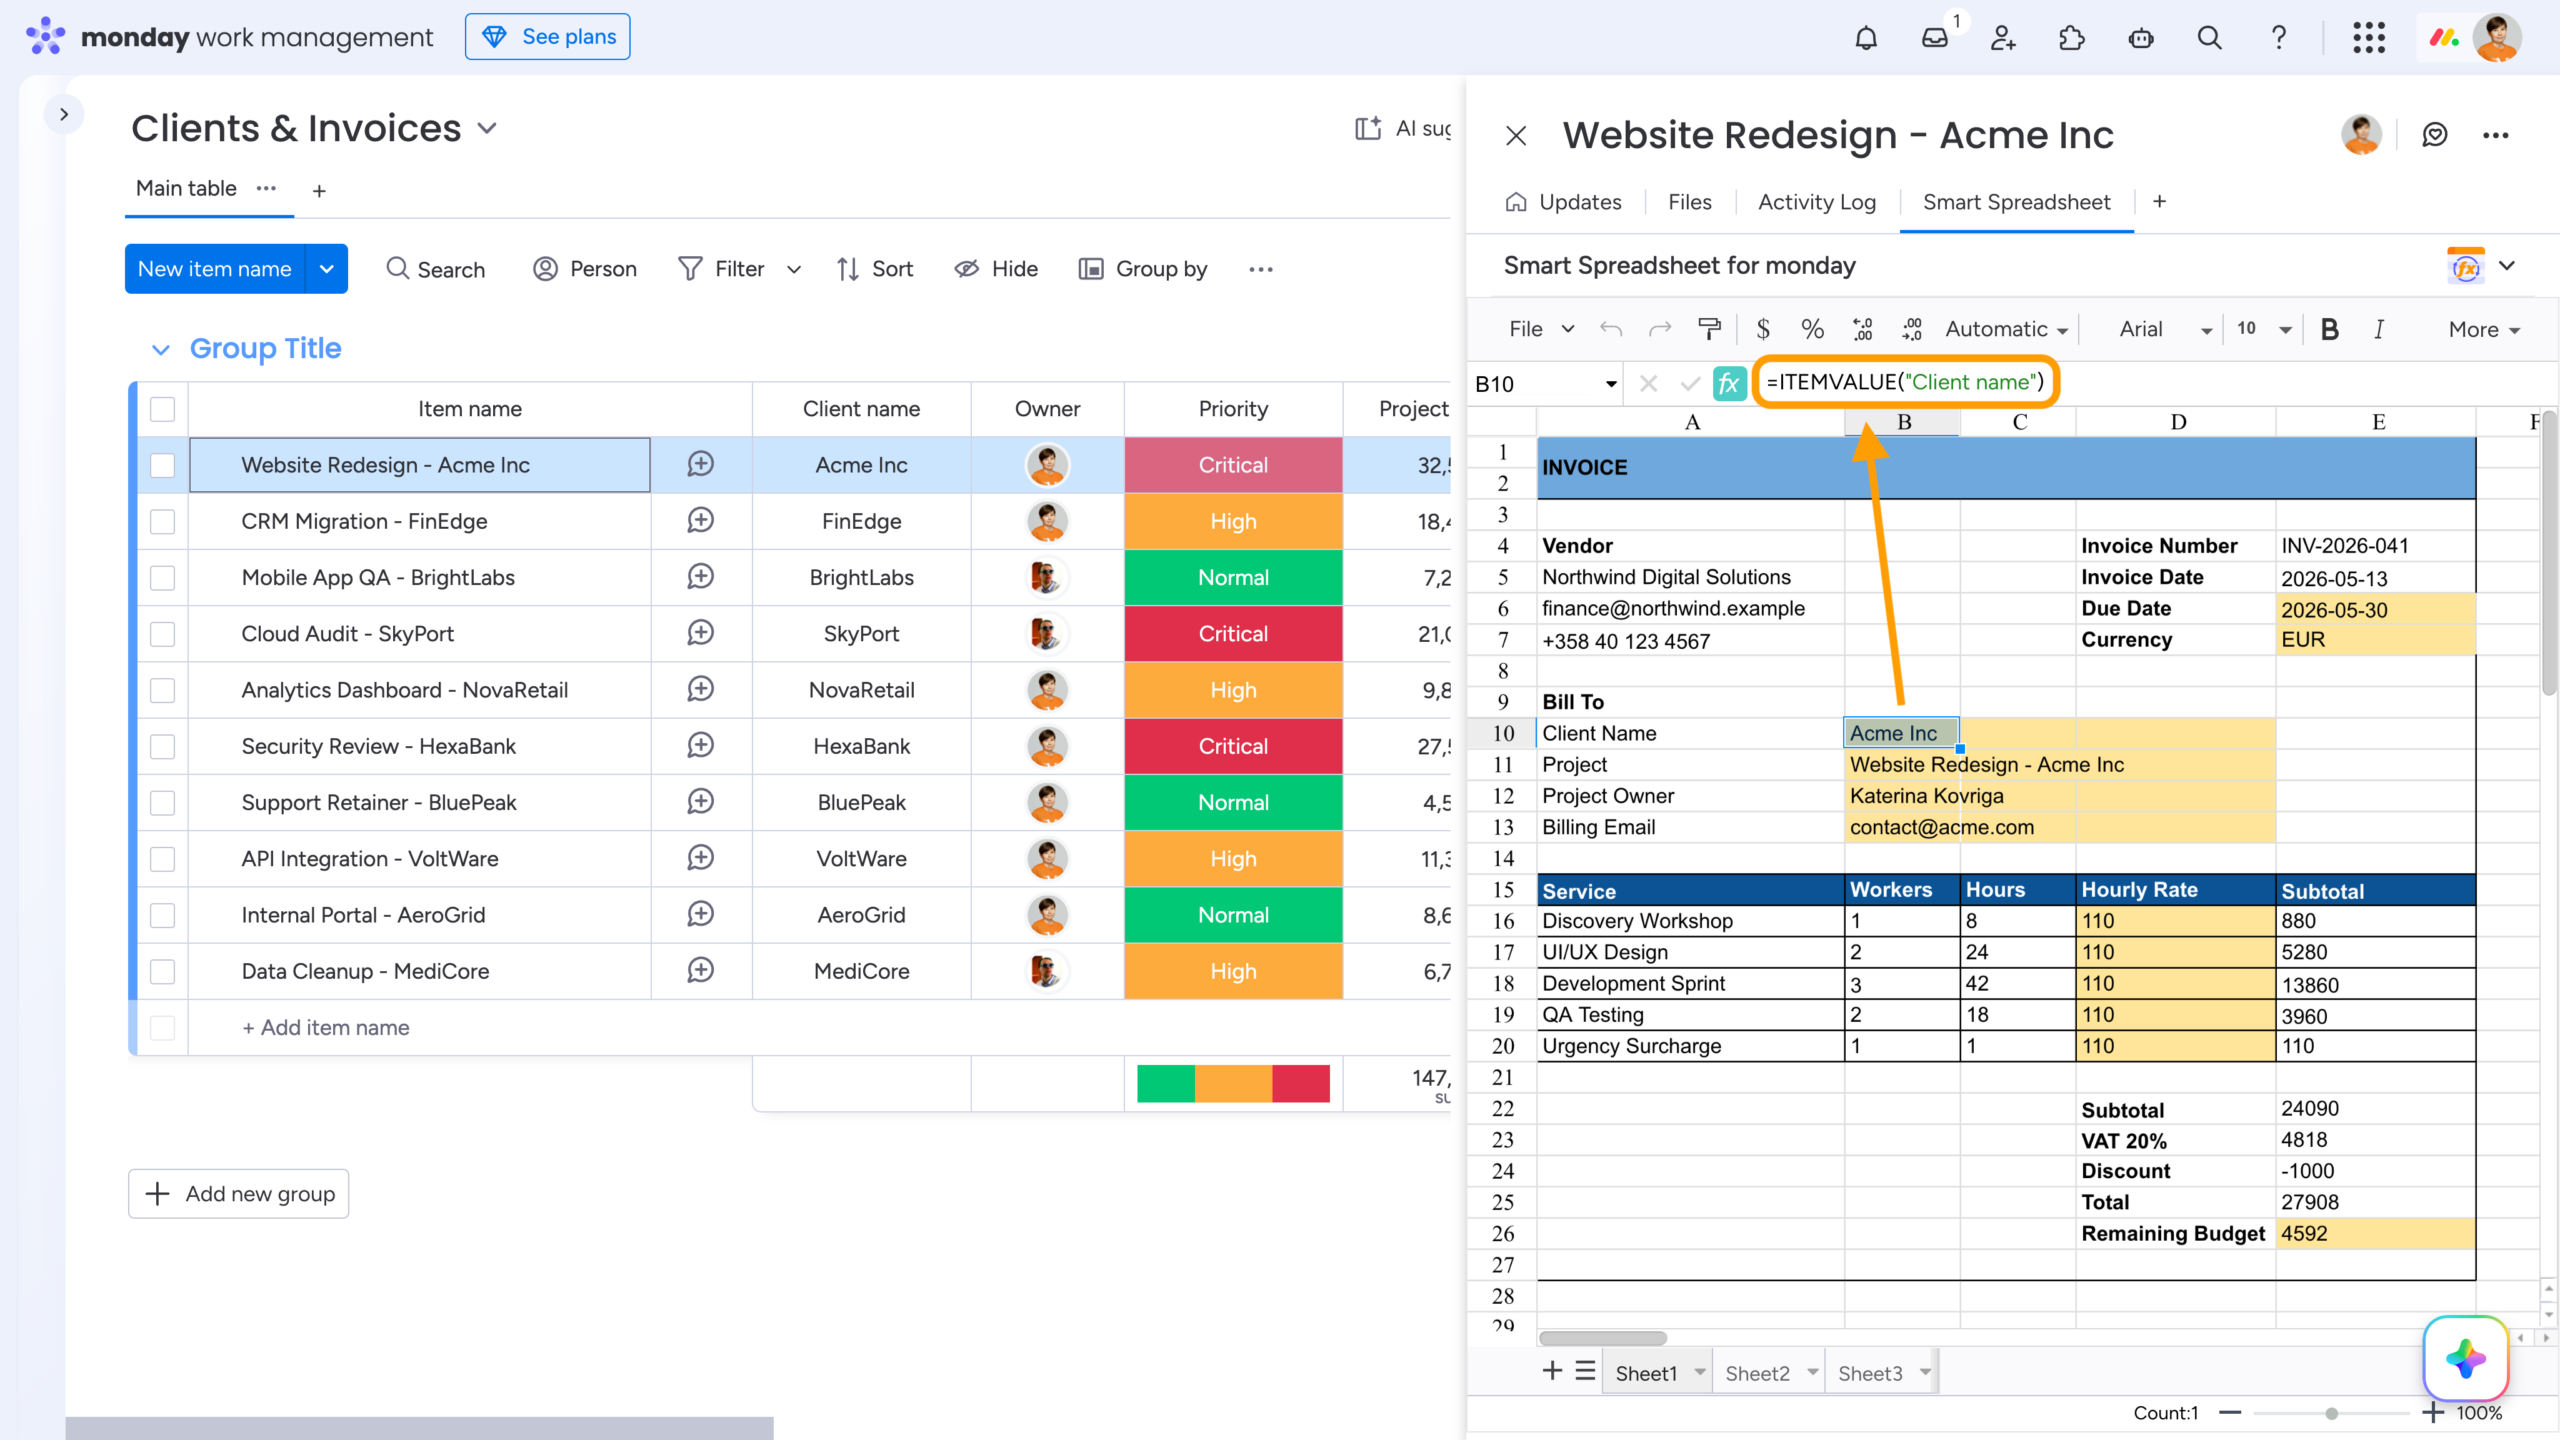This screenshot has width=2560, height=1440.
Task: Click the autopilot robot icon
Action: click(2141, 38)
